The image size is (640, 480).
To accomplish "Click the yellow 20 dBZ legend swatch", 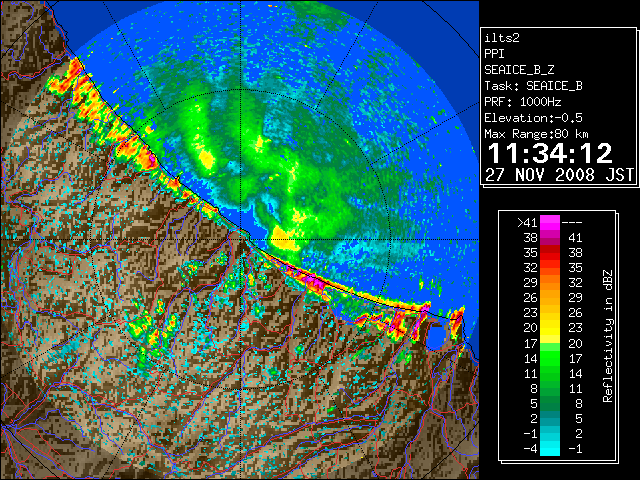I will coord(550,328).
